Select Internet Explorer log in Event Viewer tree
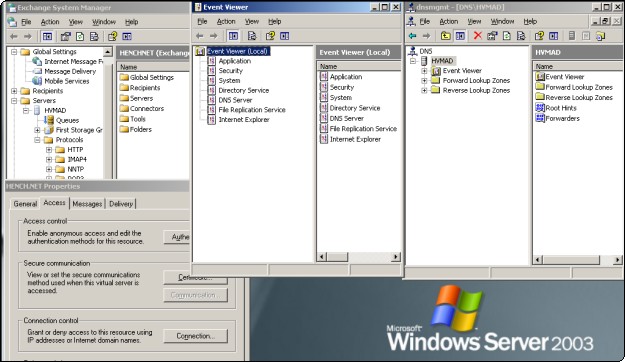Screen dimensions: 625x362 tap(244, 120)
